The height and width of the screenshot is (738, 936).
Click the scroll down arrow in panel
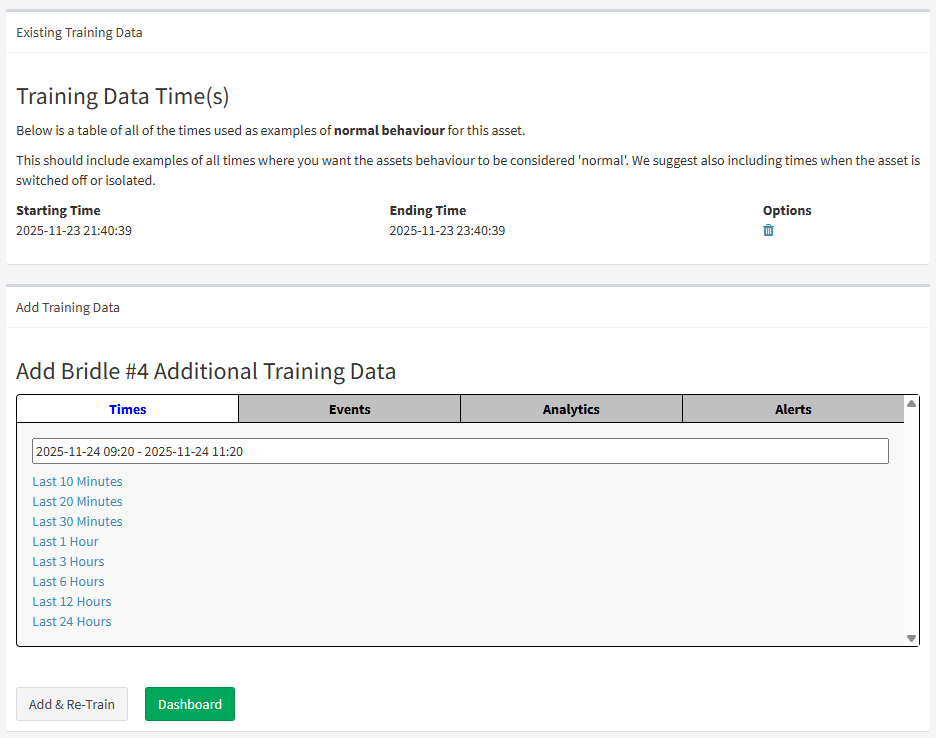click(911, 638)
